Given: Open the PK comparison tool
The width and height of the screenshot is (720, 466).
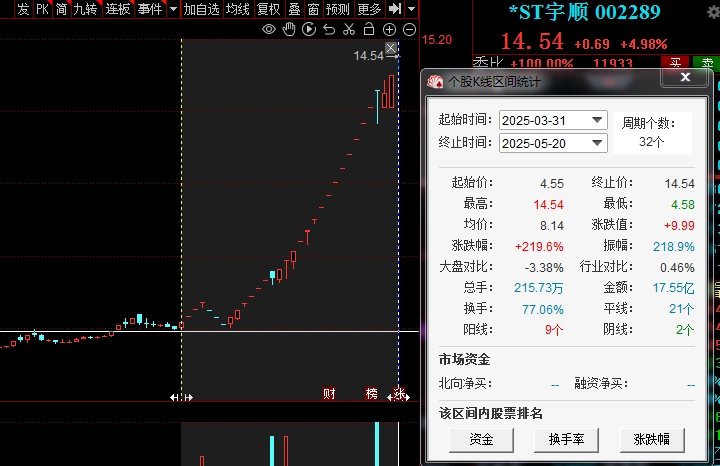Looking at the screenshot, I should pos(43,9).
